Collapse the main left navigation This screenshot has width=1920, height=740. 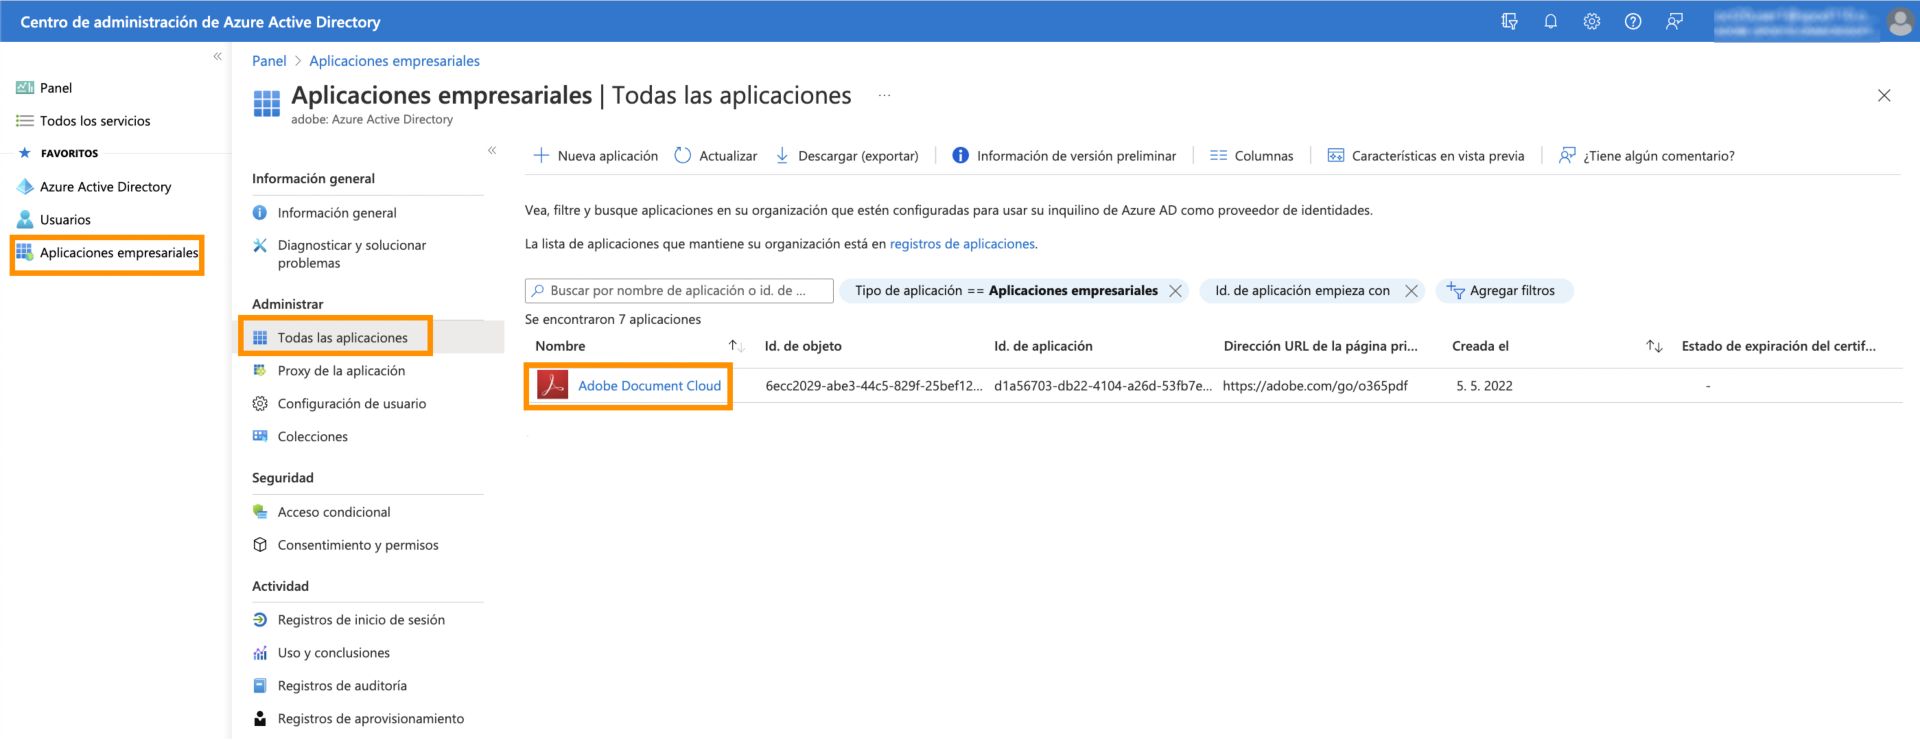click(x=217, y=57)
